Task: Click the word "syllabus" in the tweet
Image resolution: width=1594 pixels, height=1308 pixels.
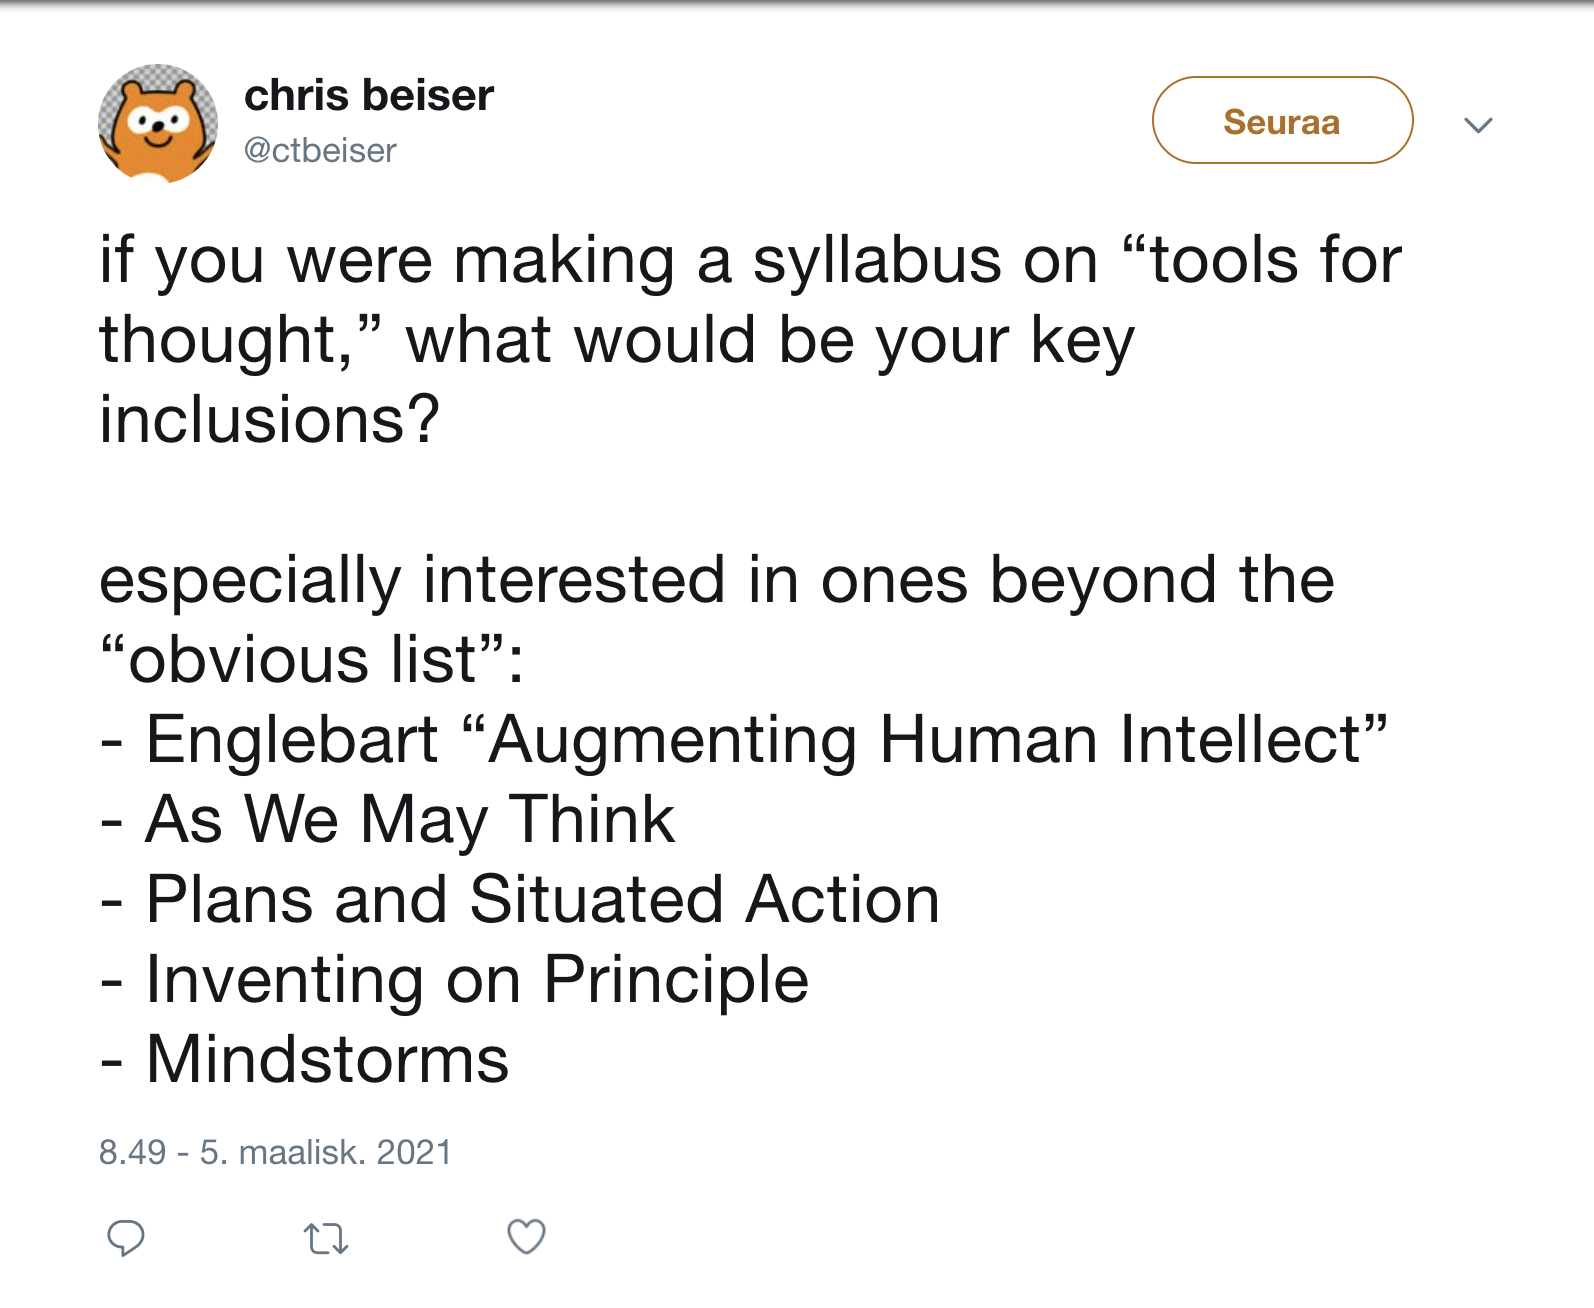Action: pyautogui.click(x=876, y=262)
